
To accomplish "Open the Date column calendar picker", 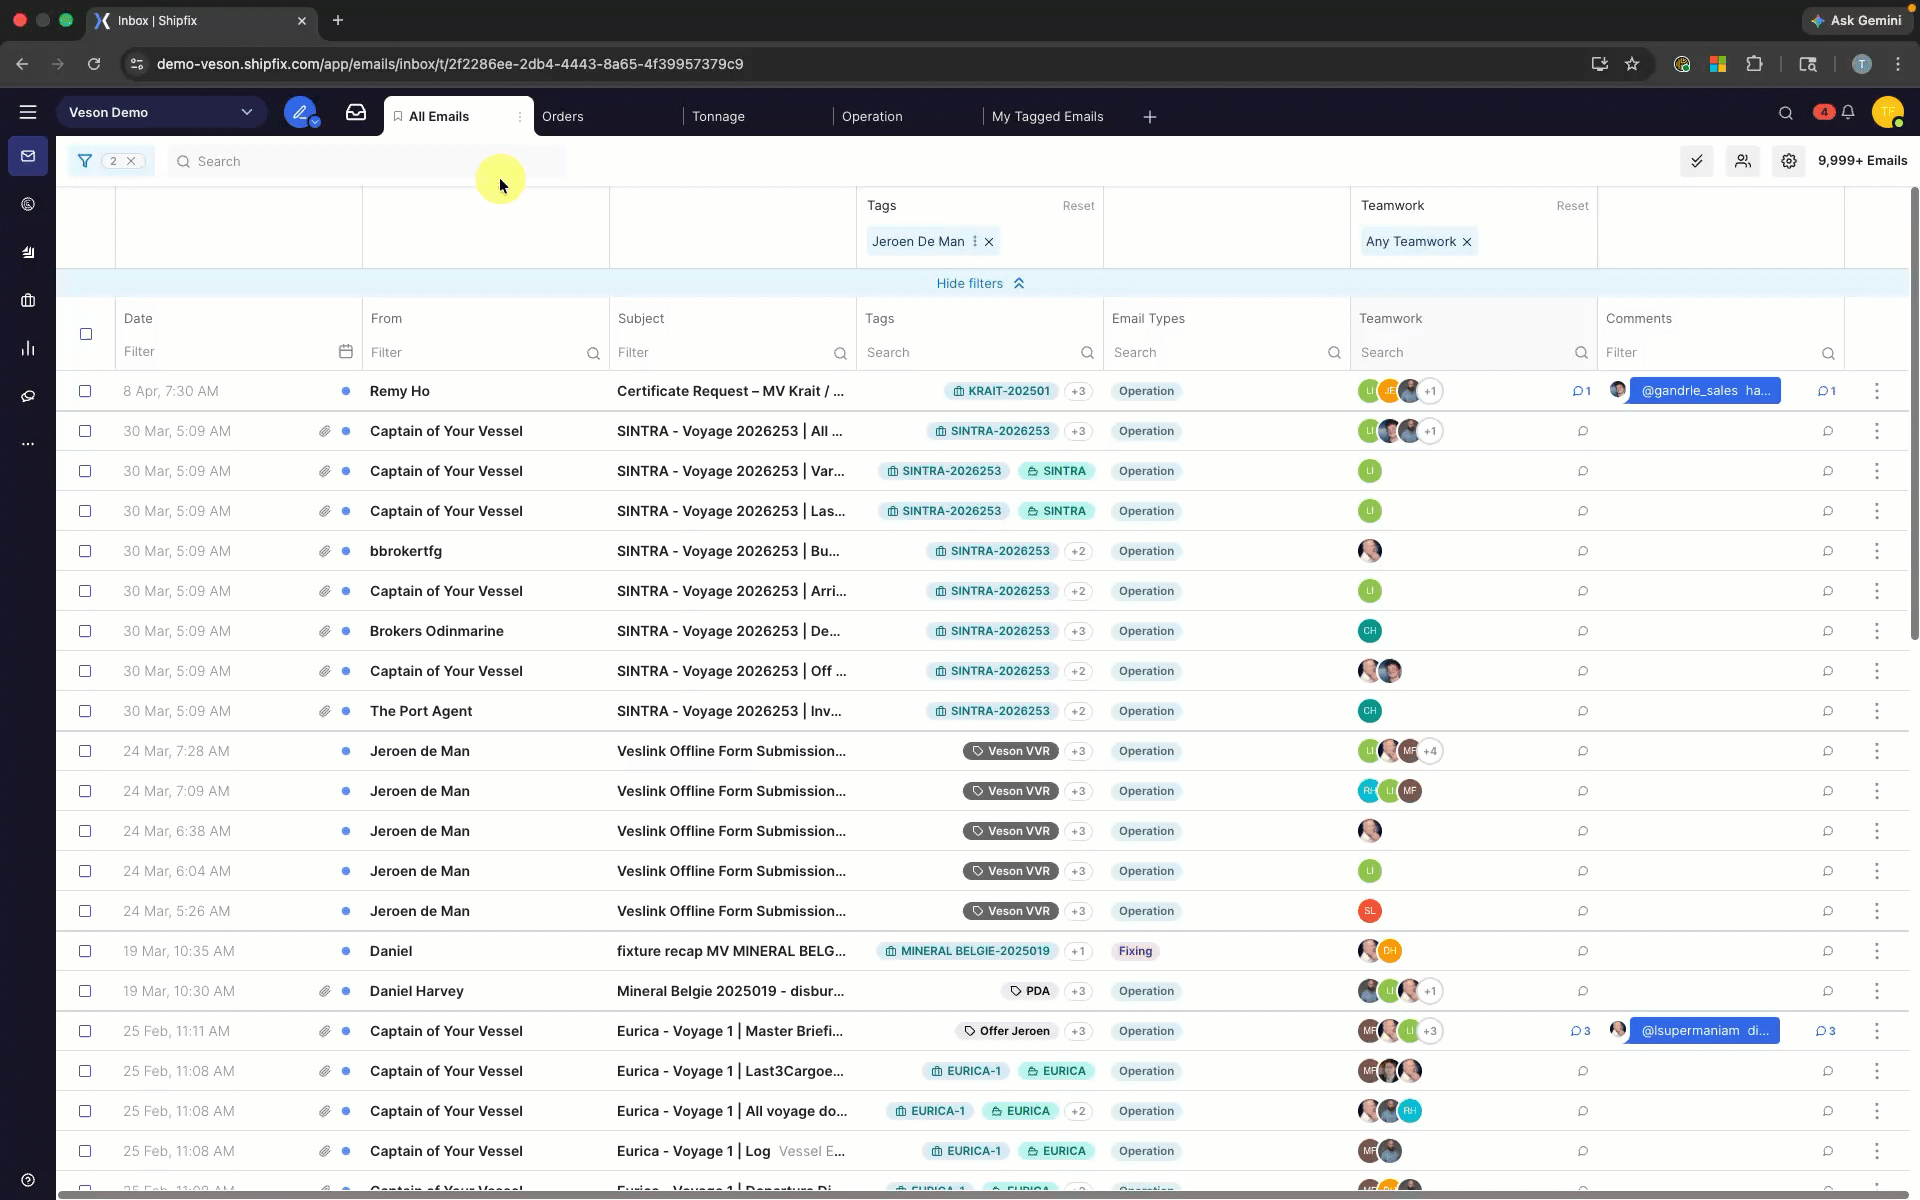I will pyautogui.click(x=345, y=351).
